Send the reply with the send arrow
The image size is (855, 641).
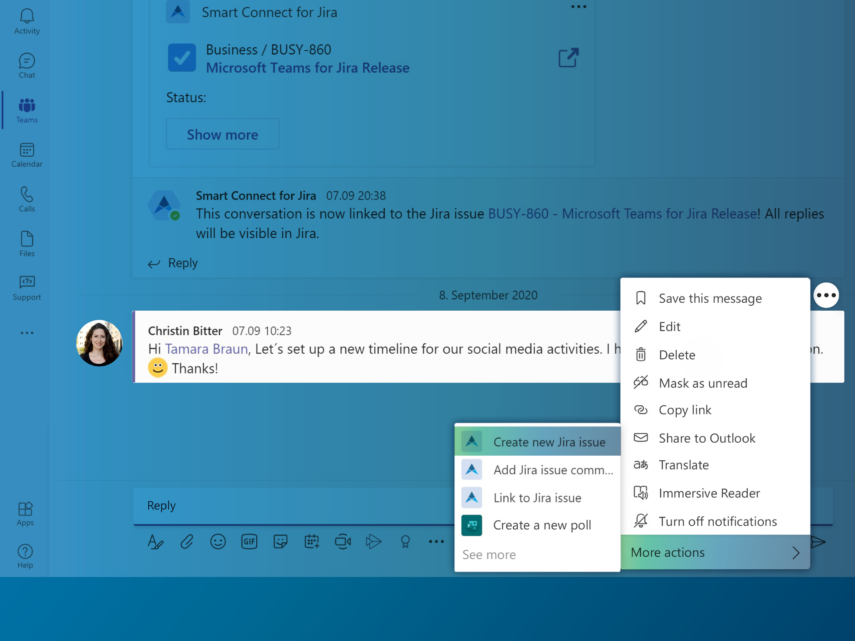click(x=818, y=542)
